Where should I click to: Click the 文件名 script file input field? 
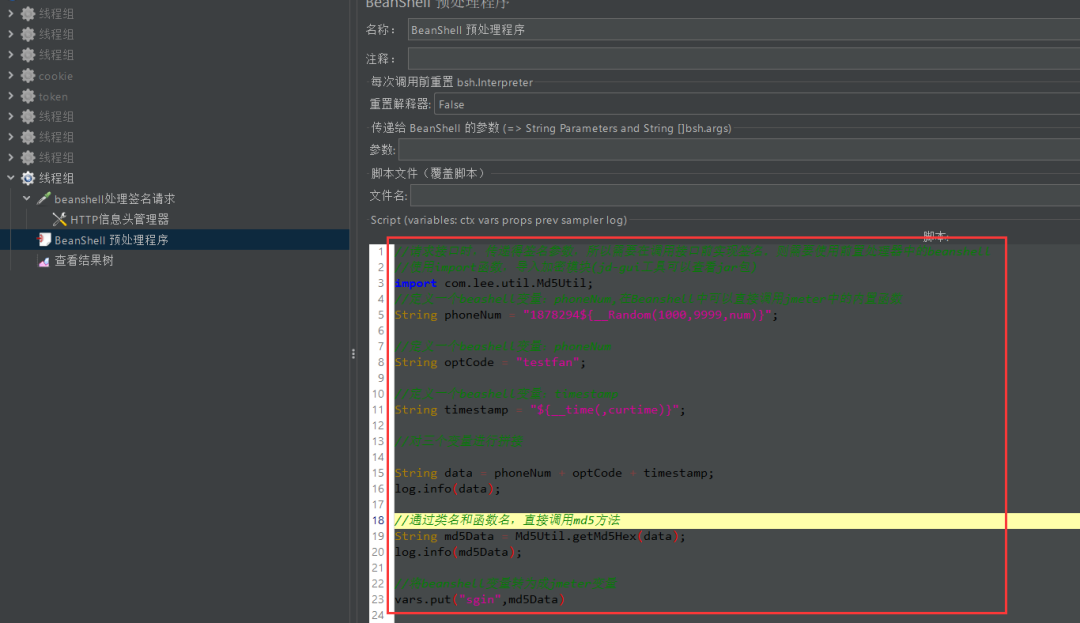[x=745, y=196]
